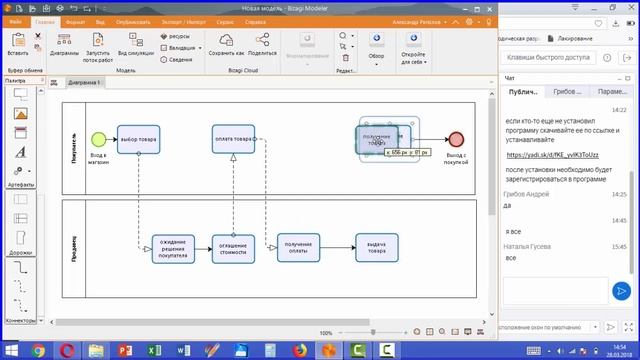640x360 pixels.
Task: Click the Вставить paste icon
Action: coord(18,40)
